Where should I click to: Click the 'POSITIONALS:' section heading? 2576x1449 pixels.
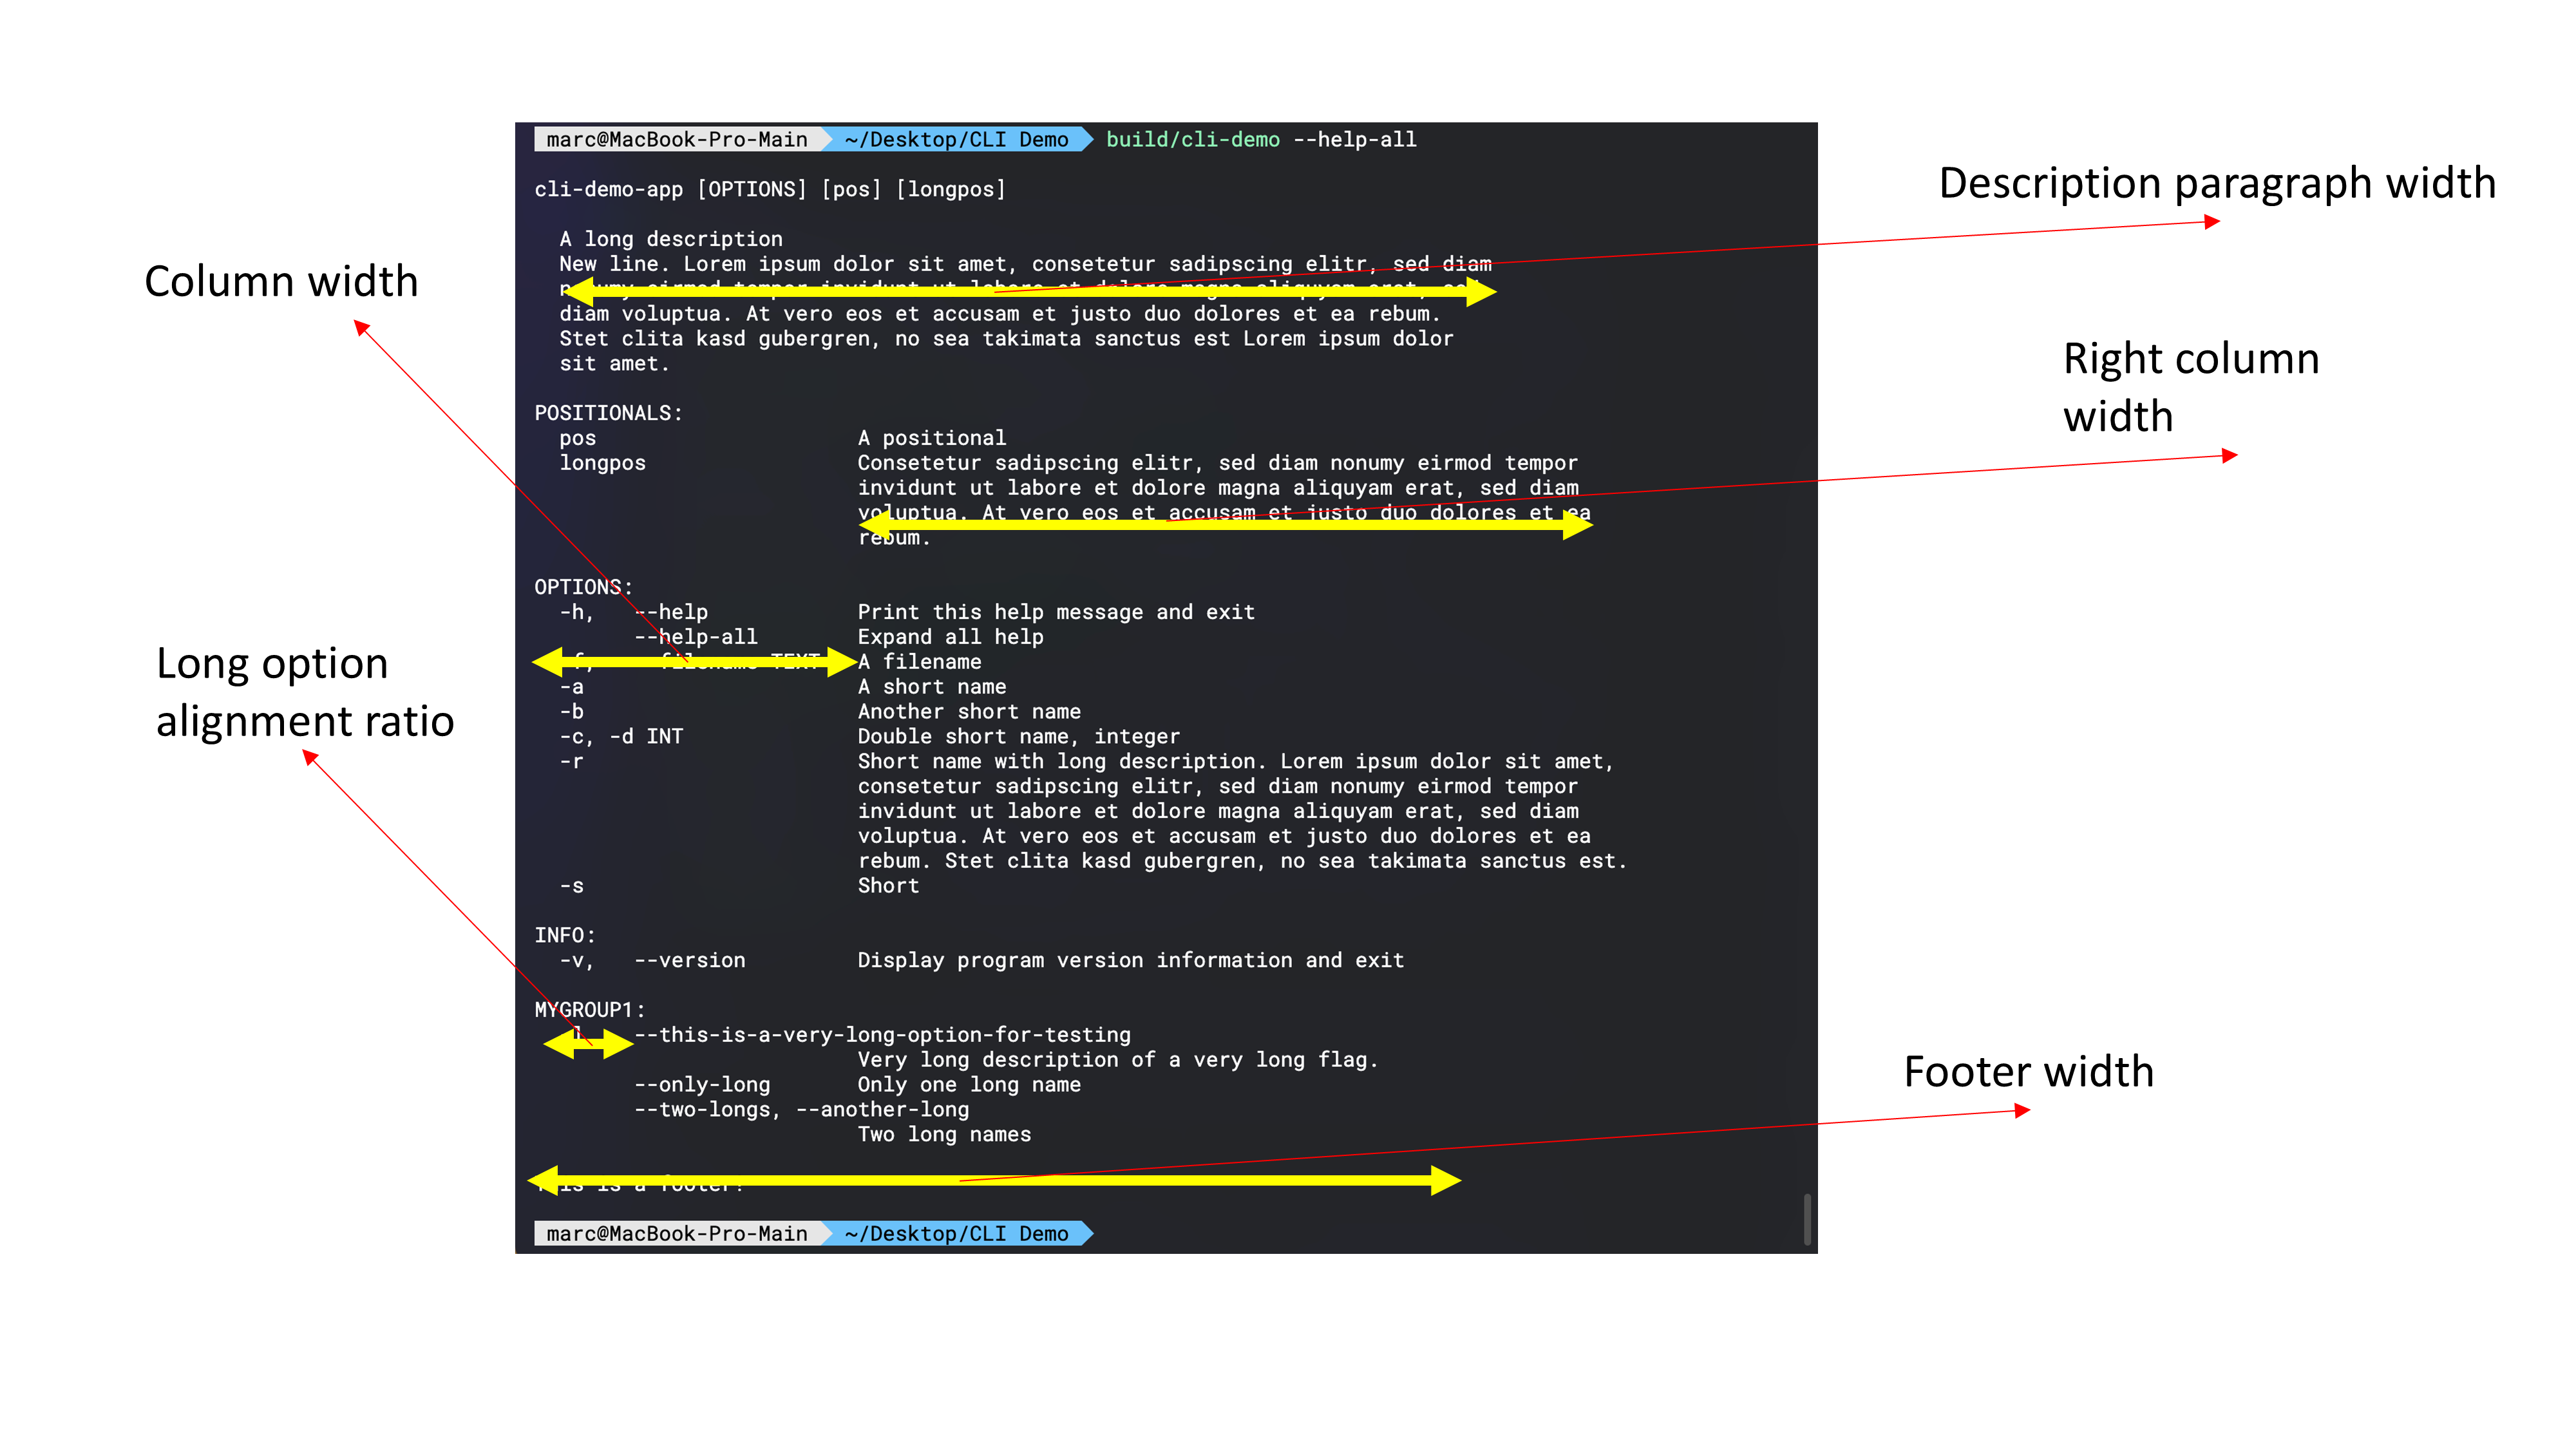pyautogui.click(x=608, y=413)
